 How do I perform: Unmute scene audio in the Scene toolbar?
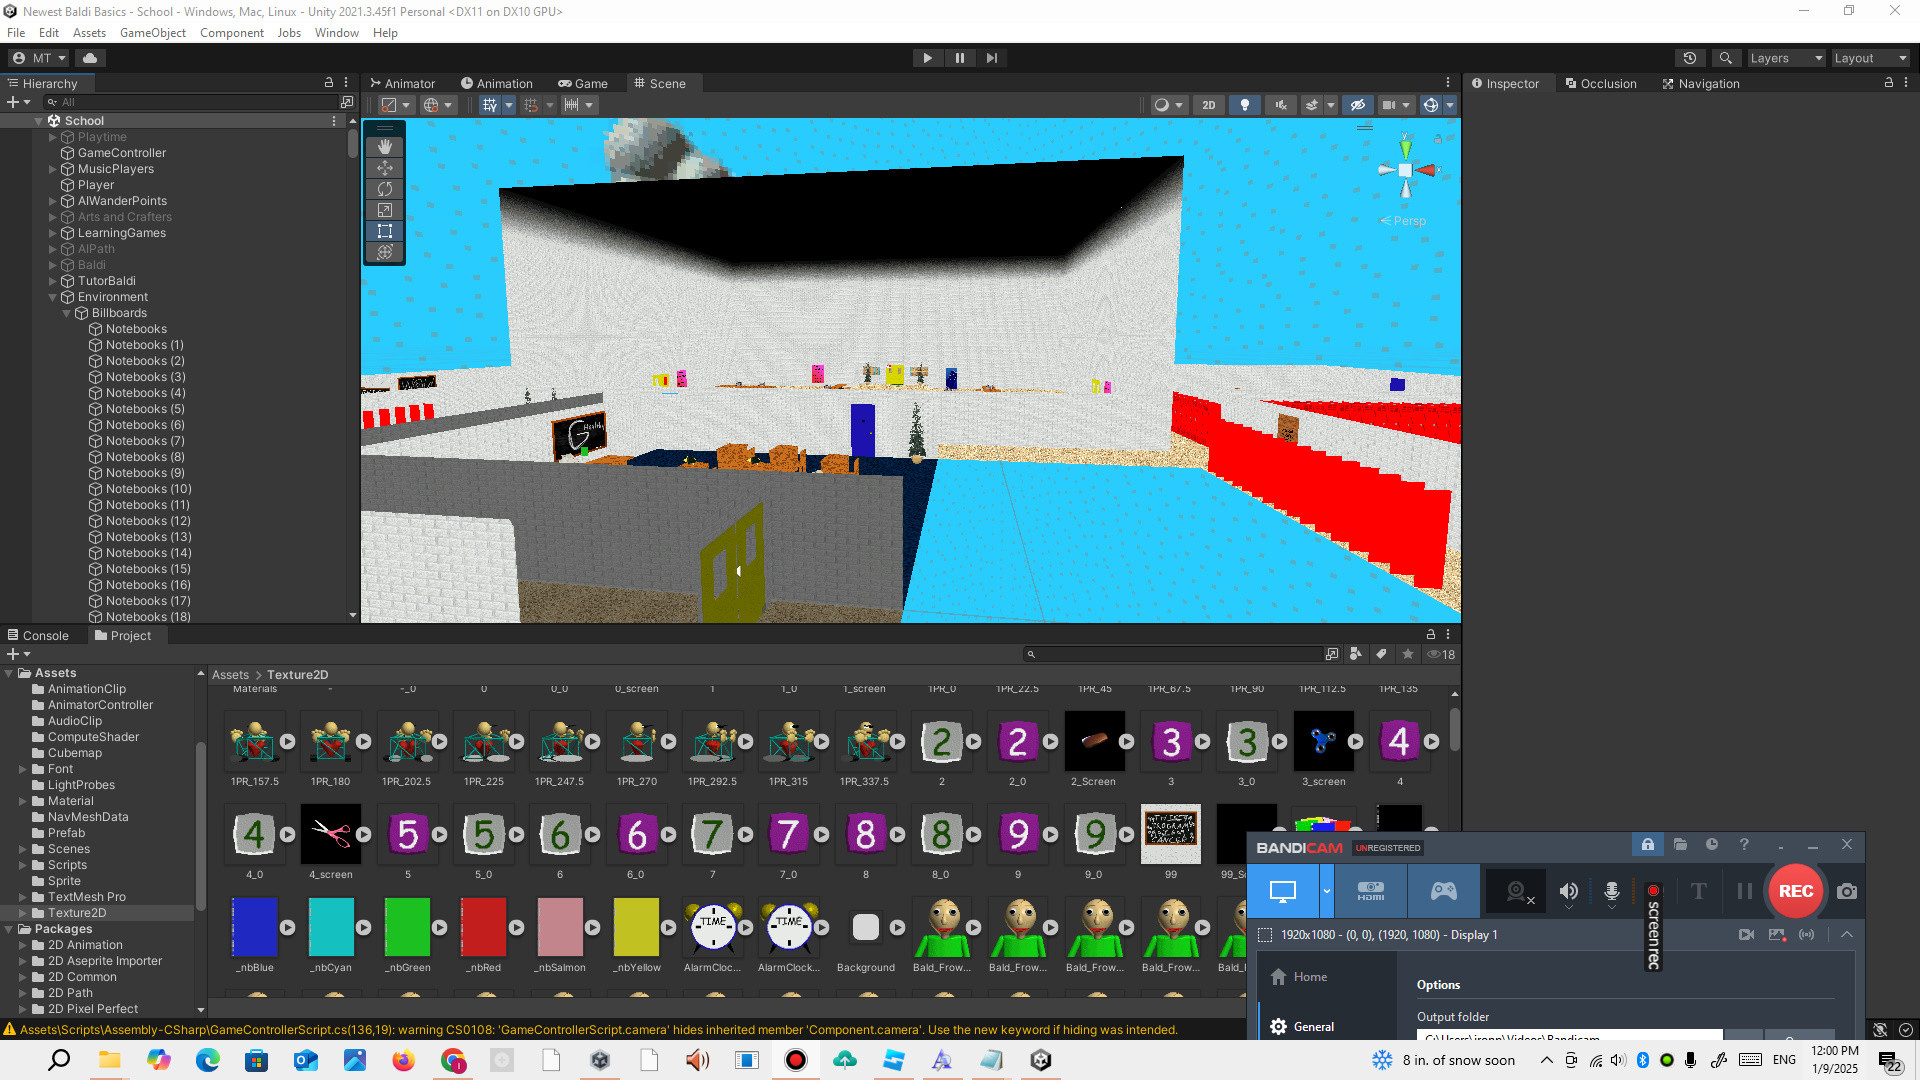(x=1281, y=104)
